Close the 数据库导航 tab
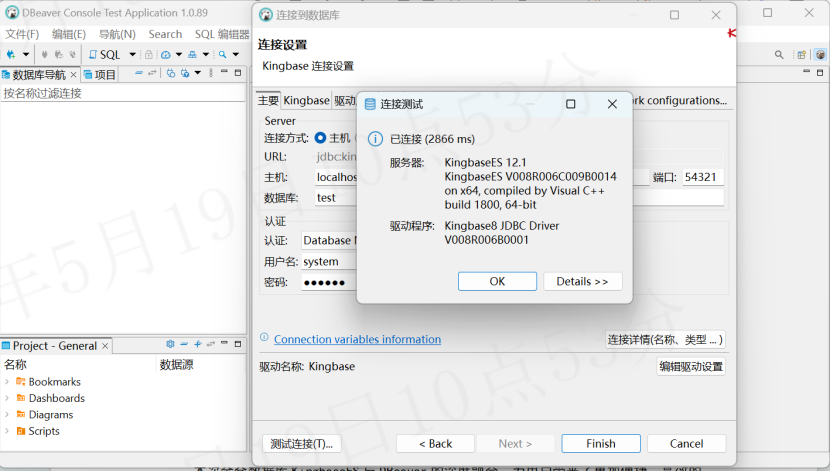 point(74,75)
